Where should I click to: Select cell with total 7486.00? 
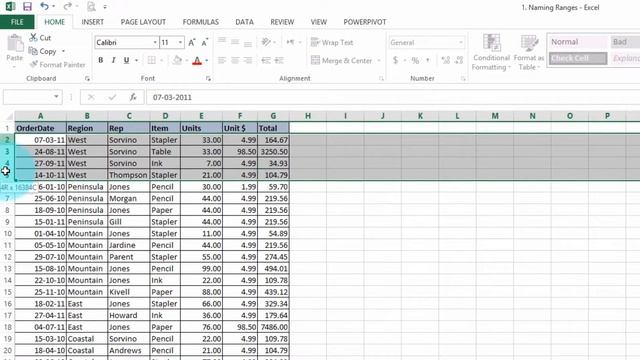(273, 327)
